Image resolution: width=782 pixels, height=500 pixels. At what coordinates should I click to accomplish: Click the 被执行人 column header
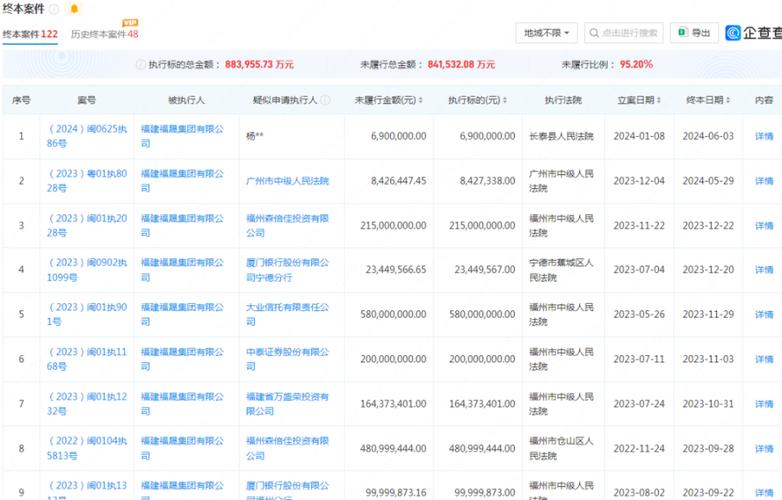coord(186,100)
